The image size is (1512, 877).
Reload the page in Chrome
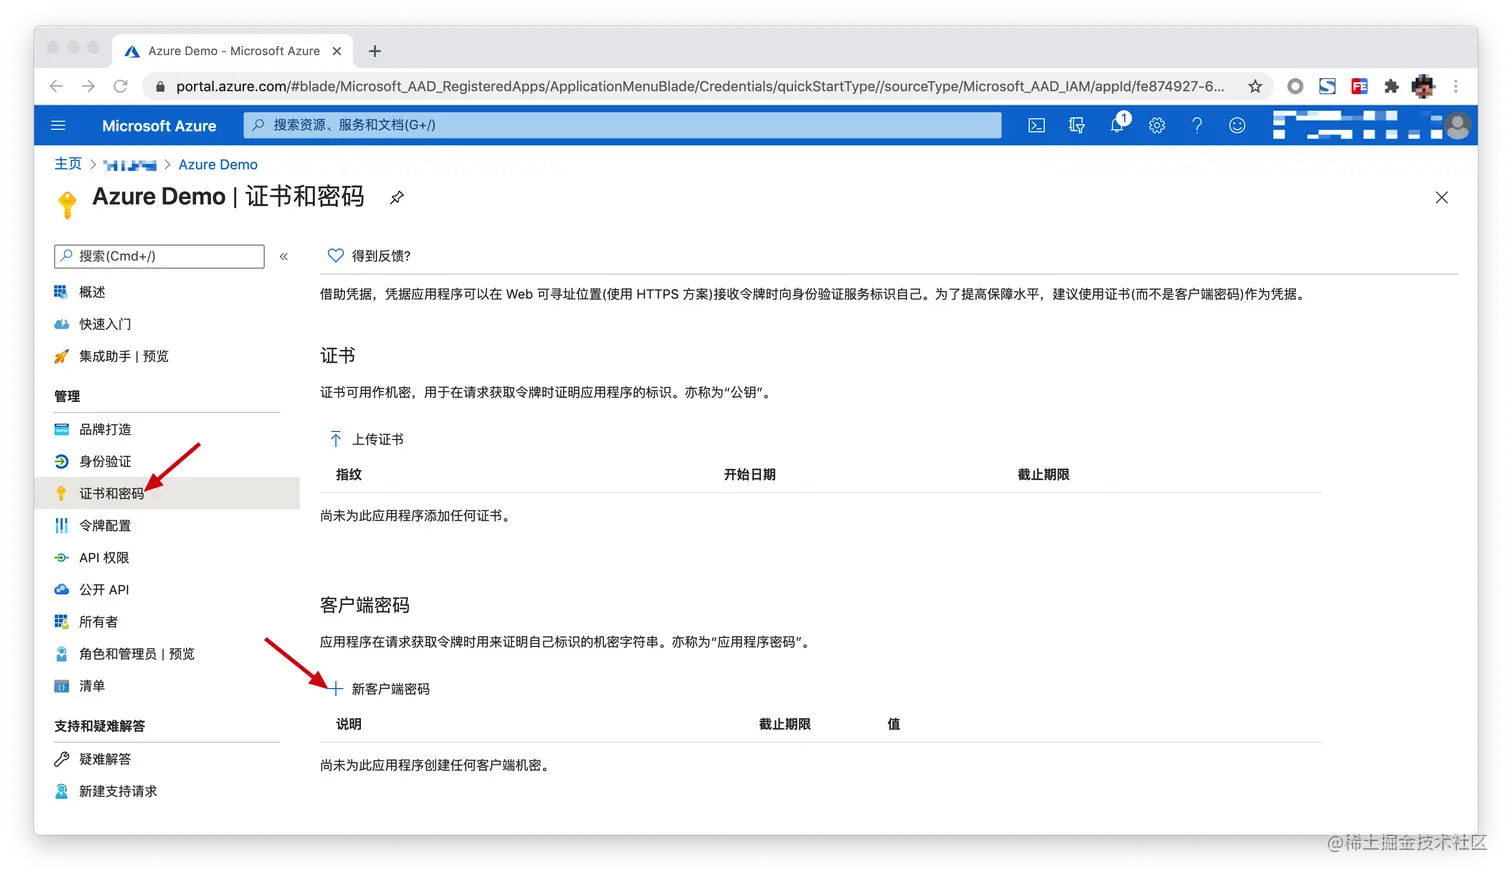(121, 86)
